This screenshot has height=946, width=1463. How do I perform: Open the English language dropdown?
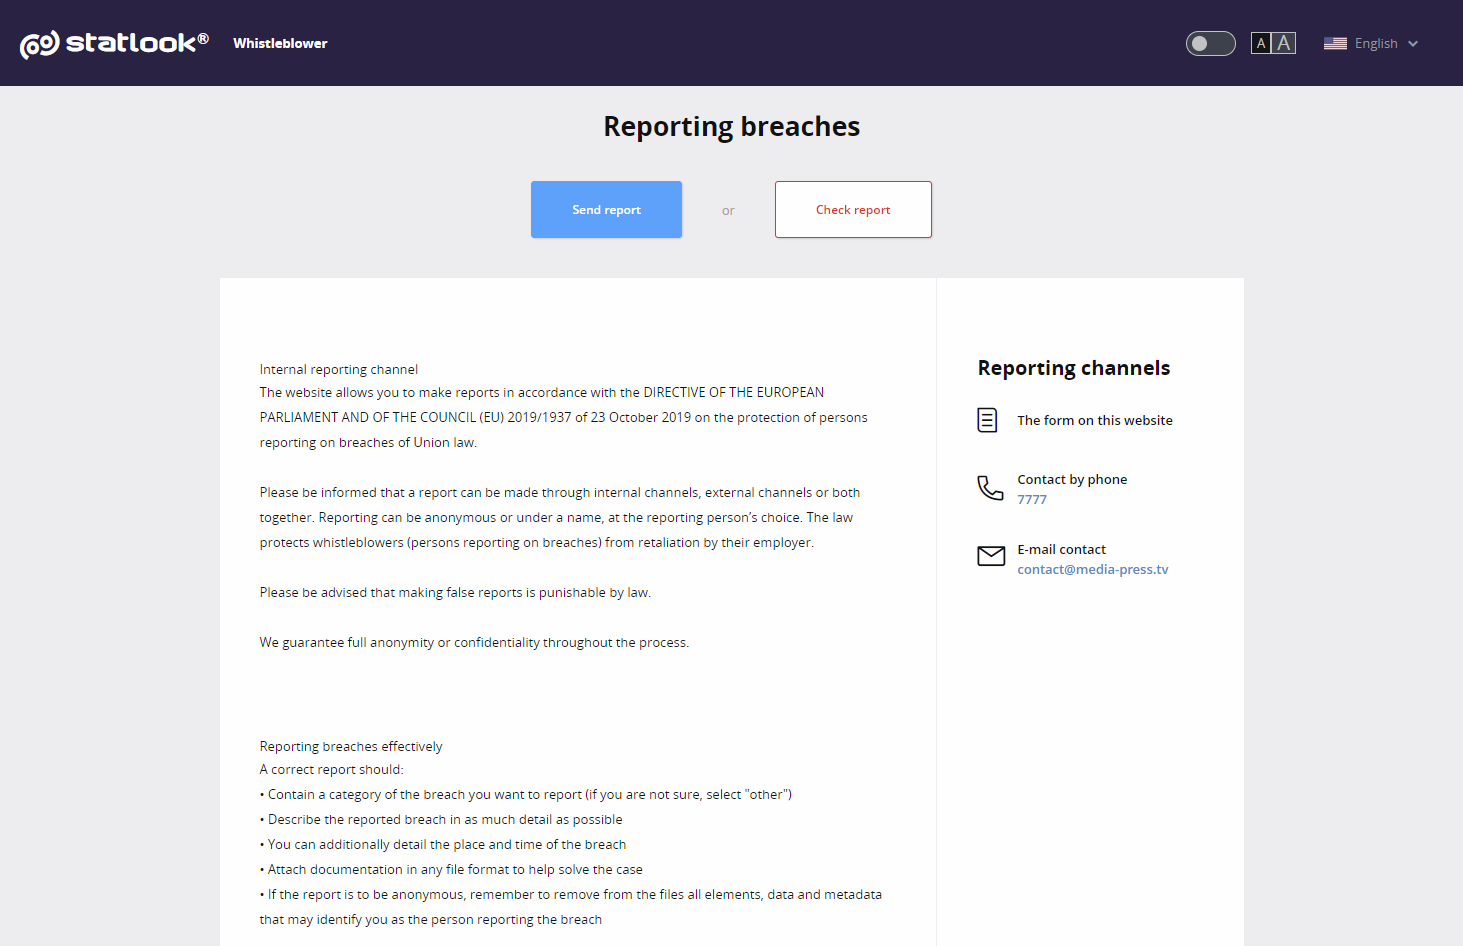[1375, 43]
